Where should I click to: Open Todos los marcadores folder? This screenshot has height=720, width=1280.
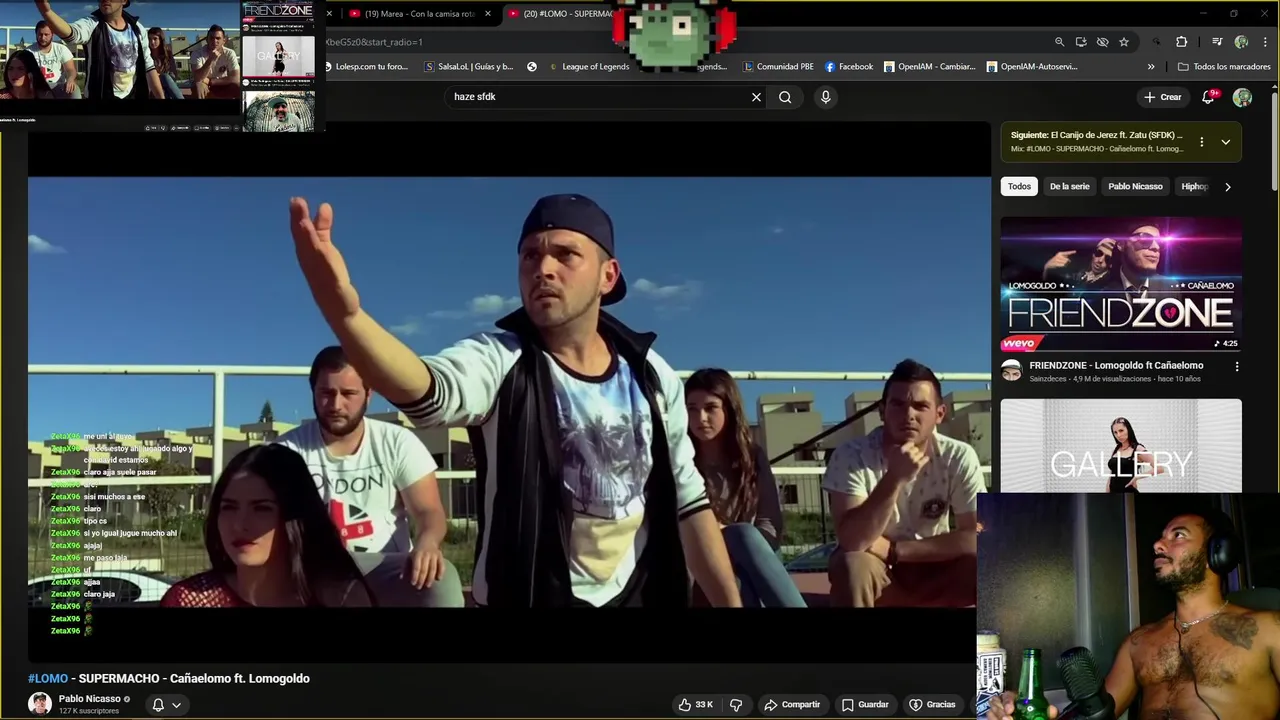[x=1224, y=67]
